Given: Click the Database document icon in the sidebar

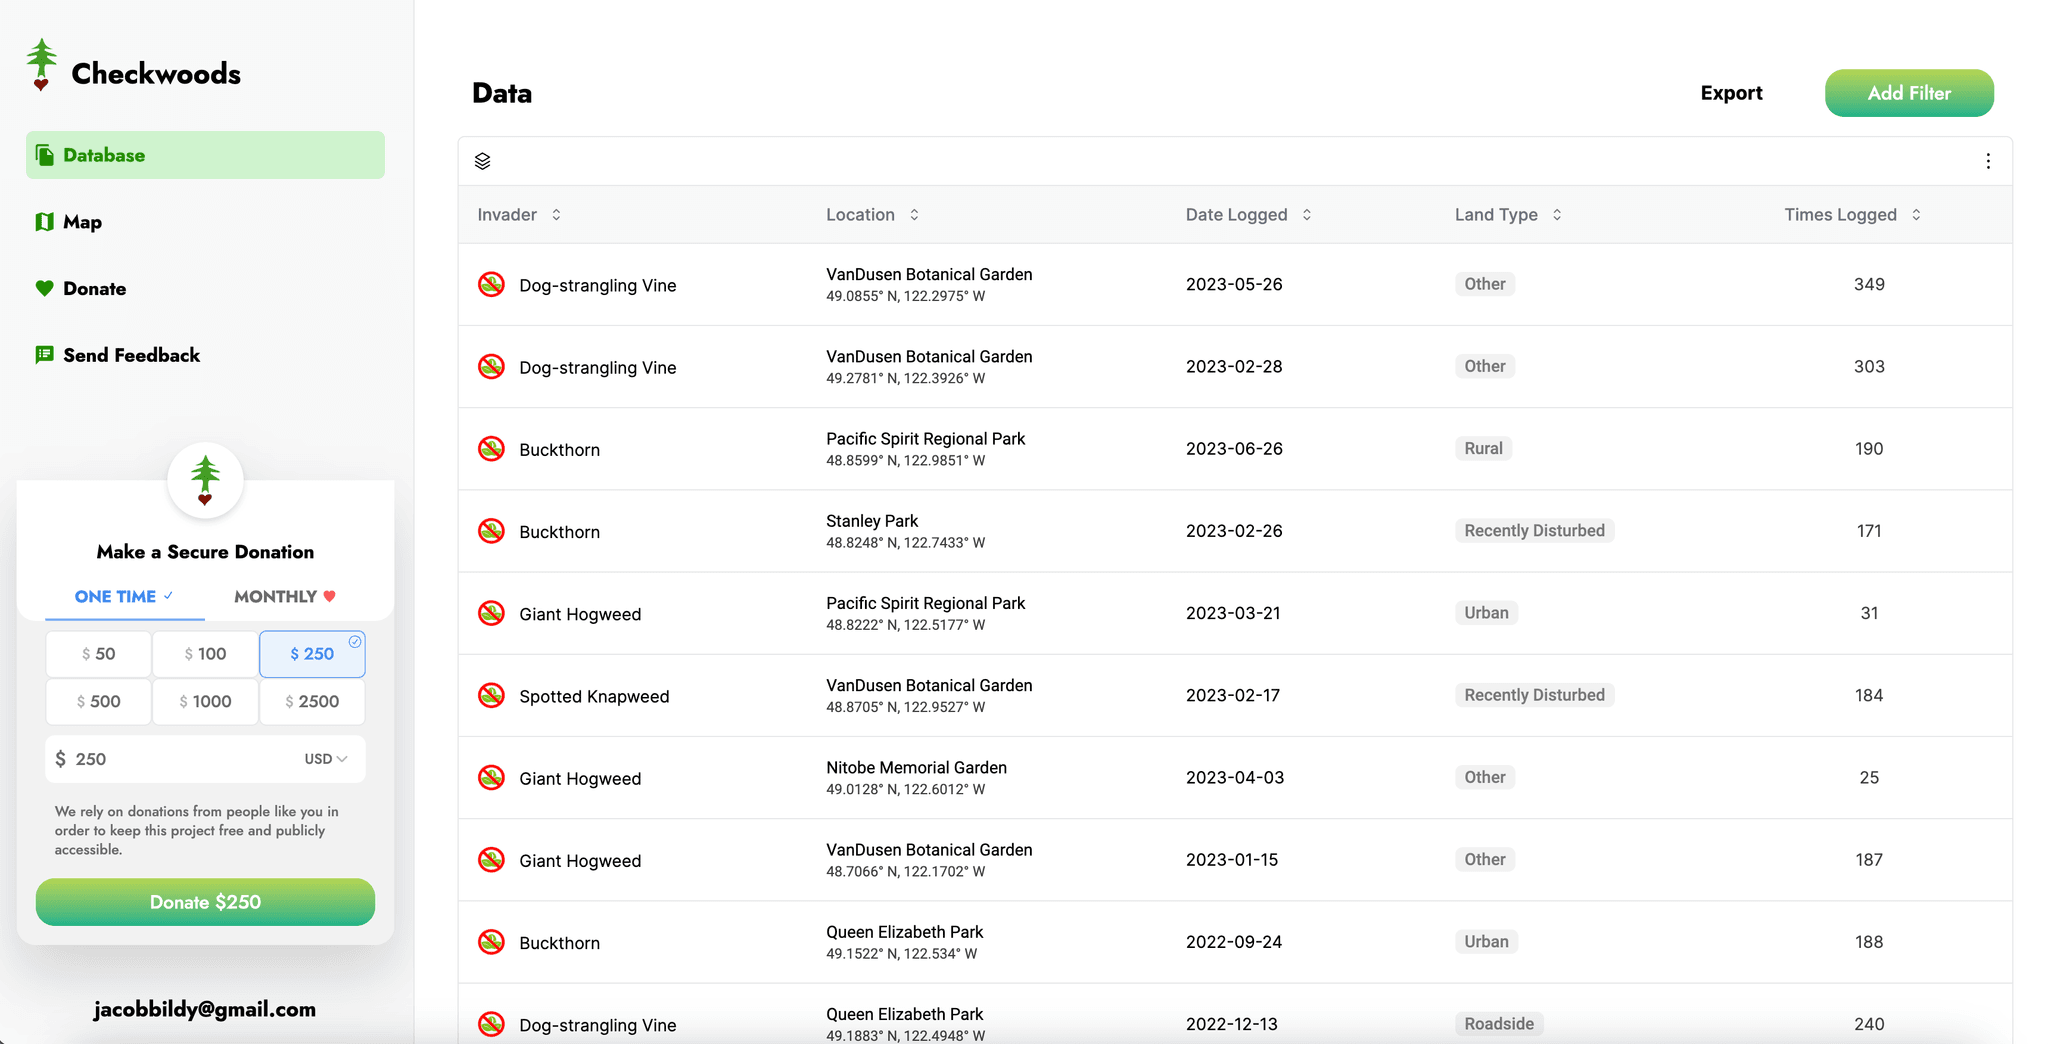Looking at the screenshot, I should point(44,154).
